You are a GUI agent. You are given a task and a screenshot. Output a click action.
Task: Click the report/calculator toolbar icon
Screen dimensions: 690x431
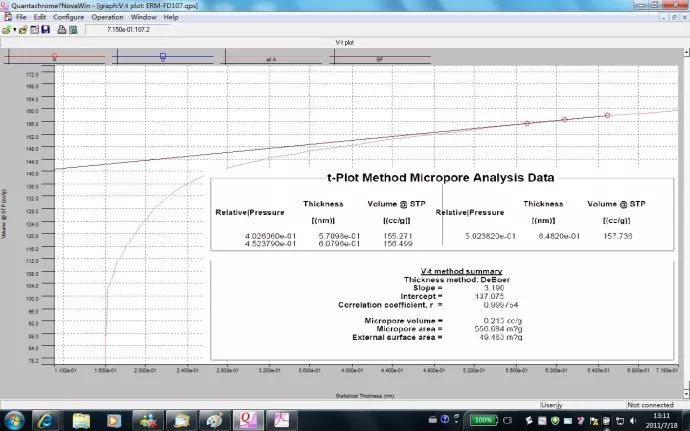[x=73, y=30]
